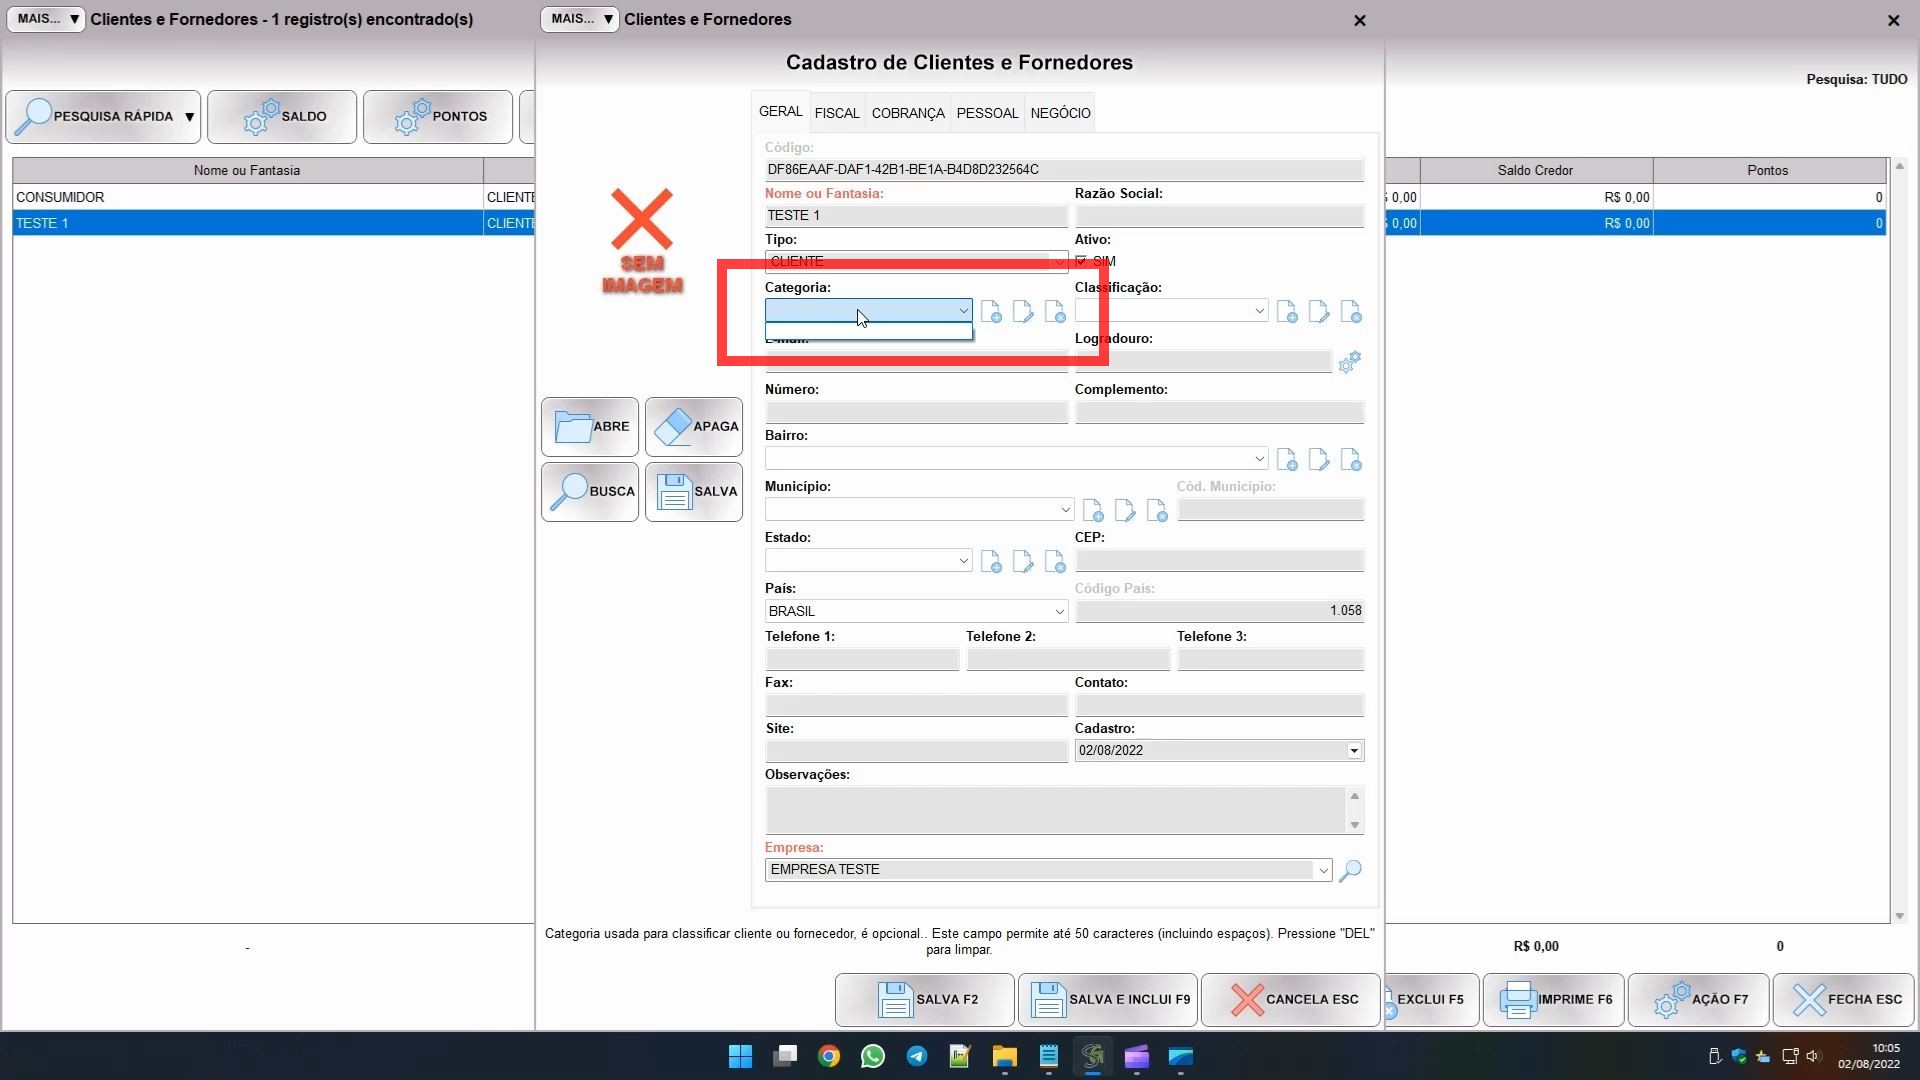Click the delete Classificação icon
This screenshot has height=1080, width=1920.
coord(1351,312)
